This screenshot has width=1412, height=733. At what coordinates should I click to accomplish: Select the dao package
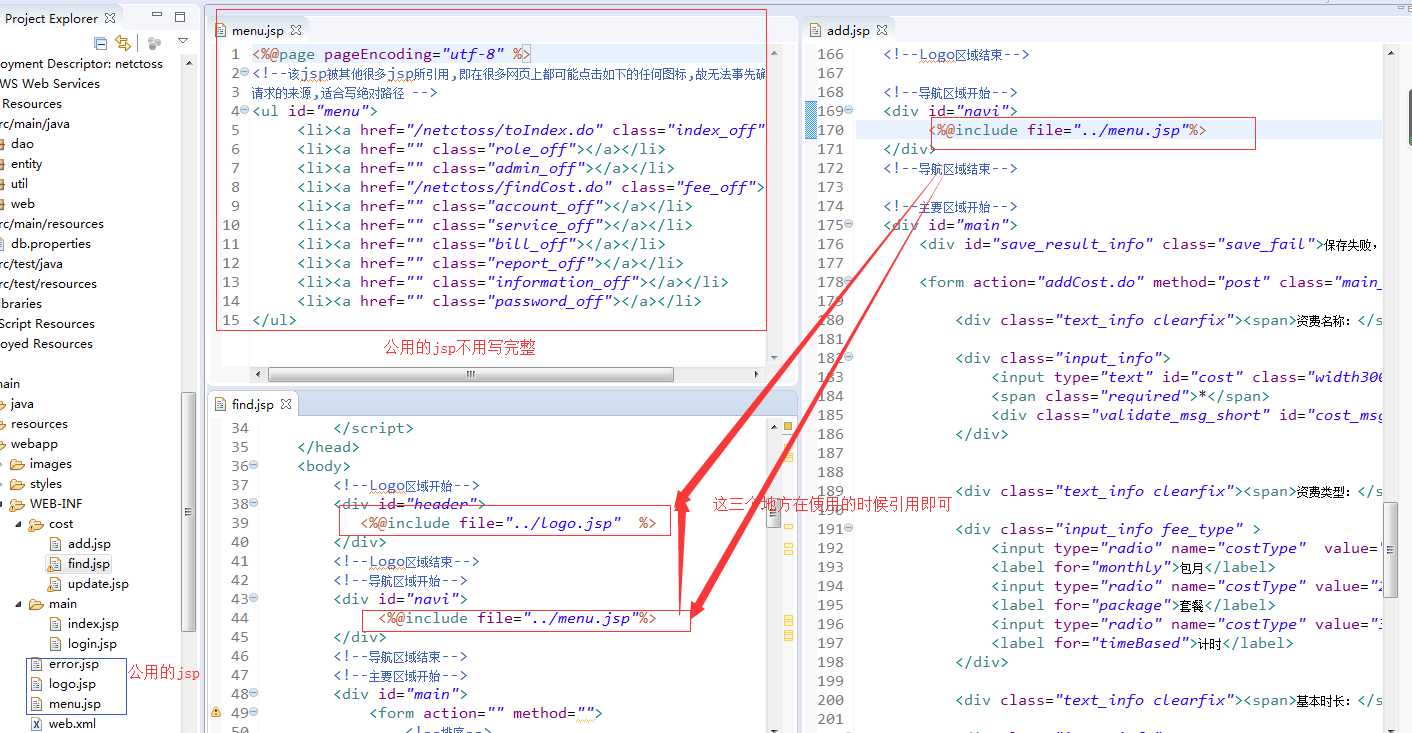pyautogui.click(x=22, y=144)
